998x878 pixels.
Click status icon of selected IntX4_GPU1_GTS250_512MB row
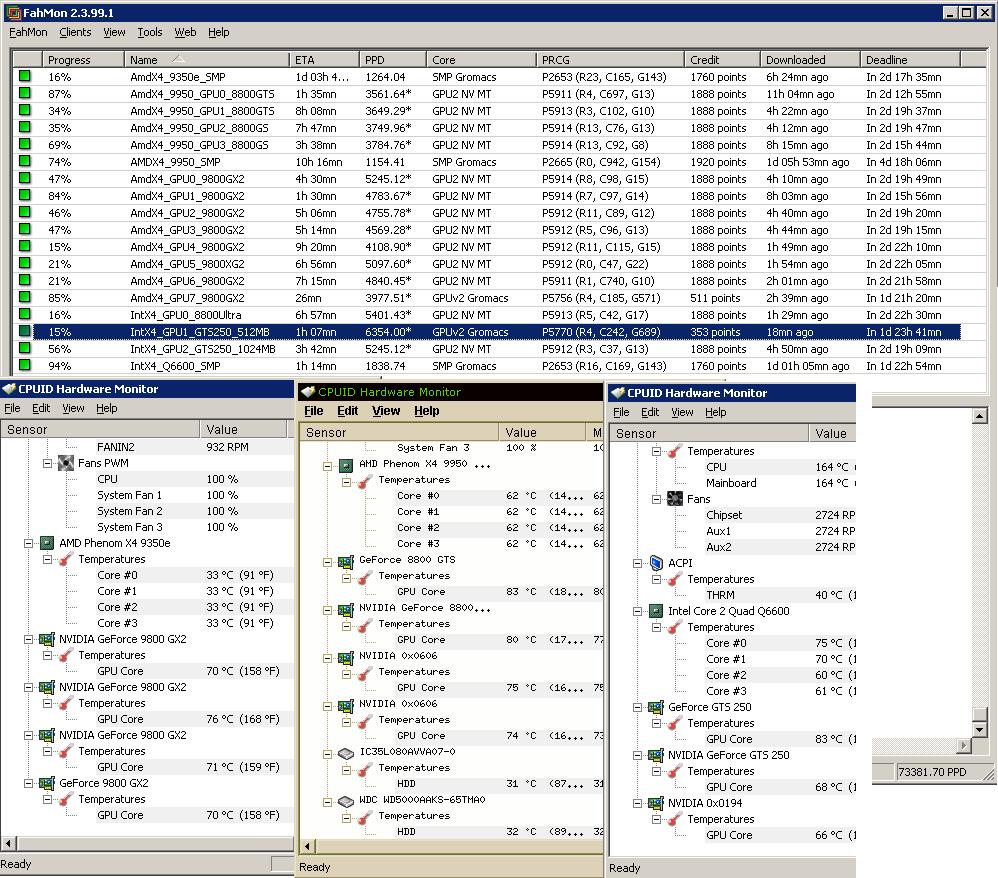24,331
